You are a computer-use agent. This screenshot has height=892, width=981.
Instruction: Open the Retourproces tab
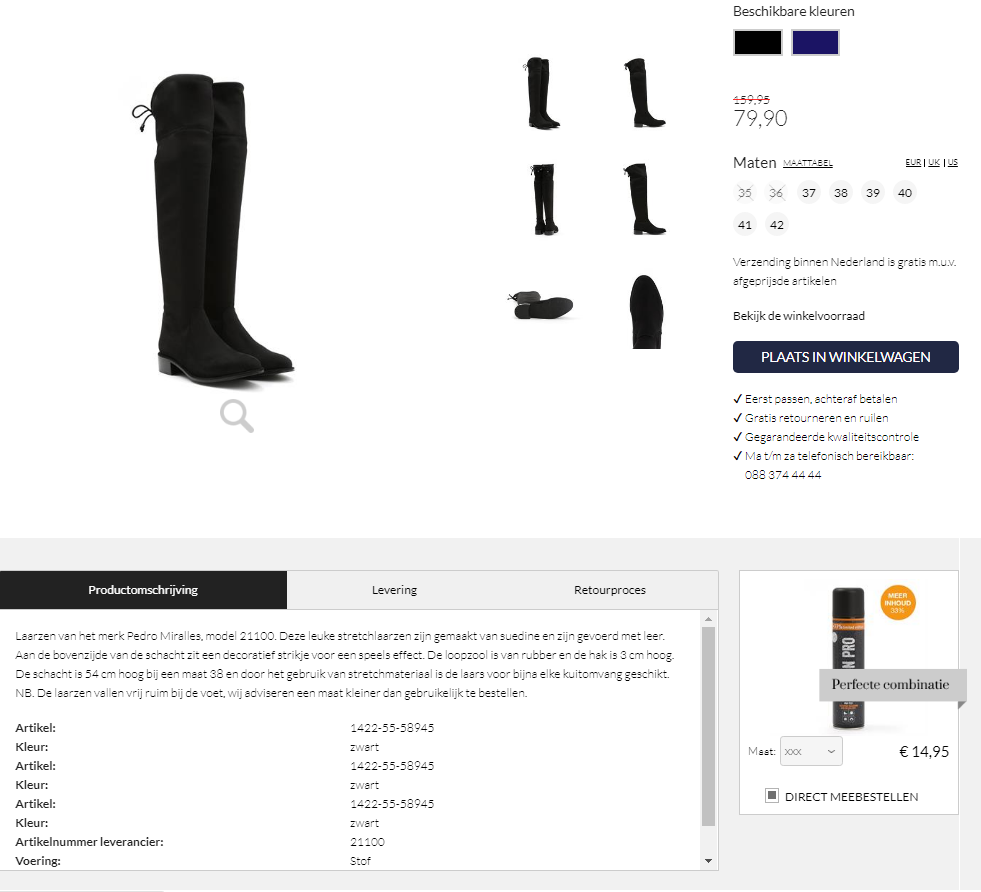point(610,590)
